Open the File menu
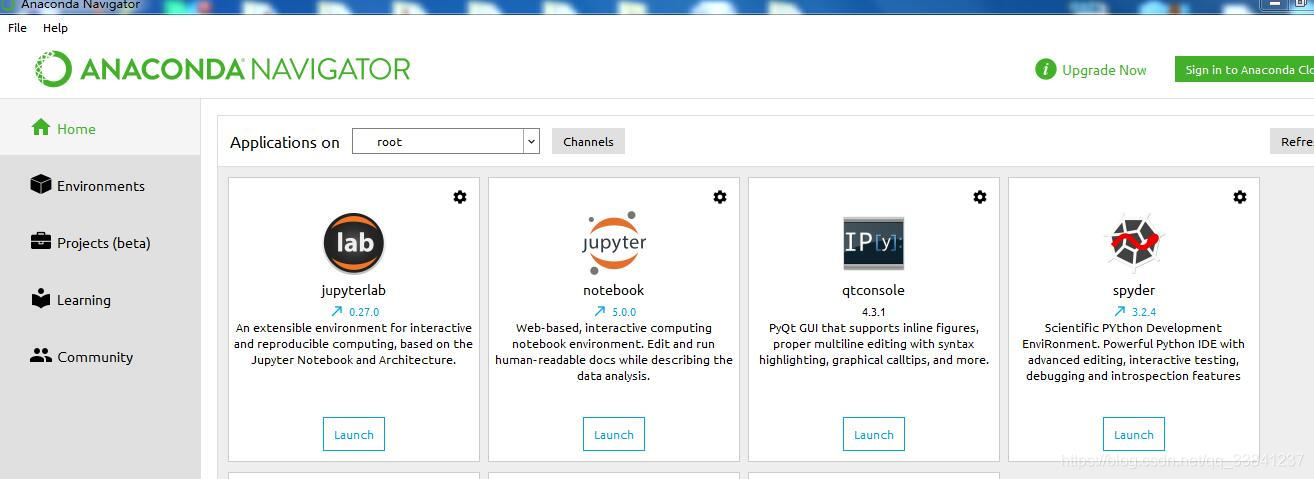This screenshot has height=479, width=1314. click(17, 28)
